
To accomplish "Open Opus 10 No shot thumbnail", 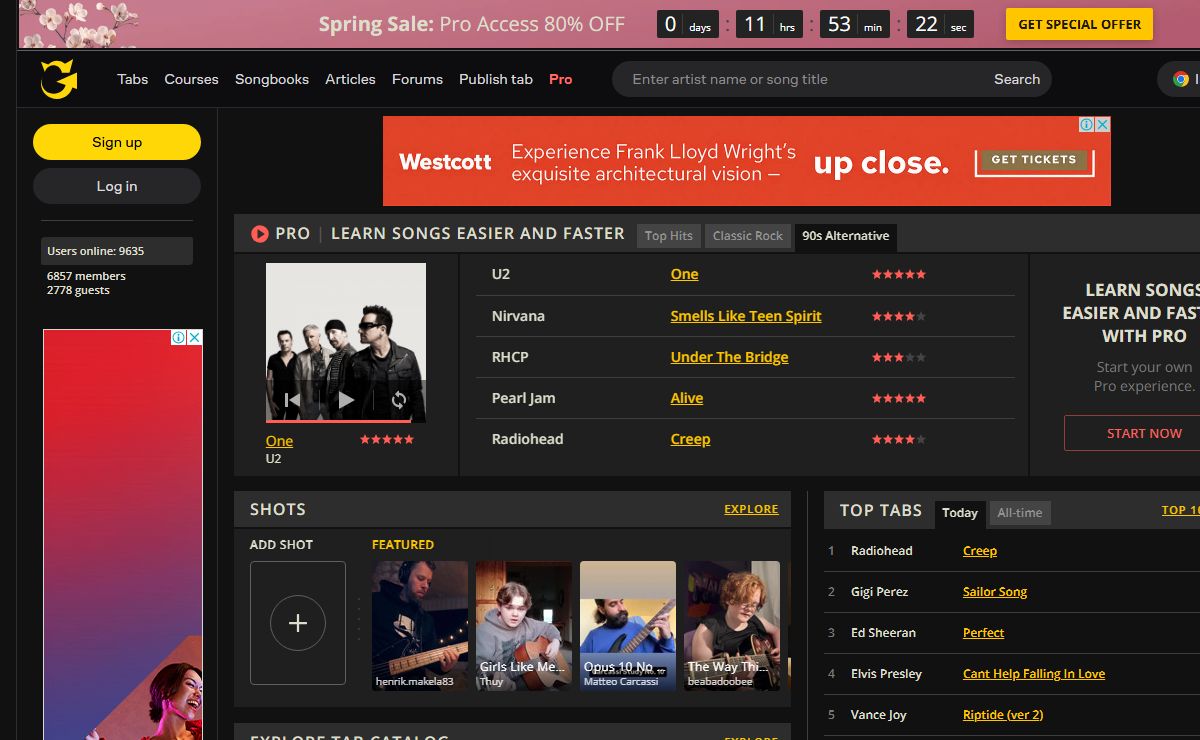I will click(x=628, y=625).
